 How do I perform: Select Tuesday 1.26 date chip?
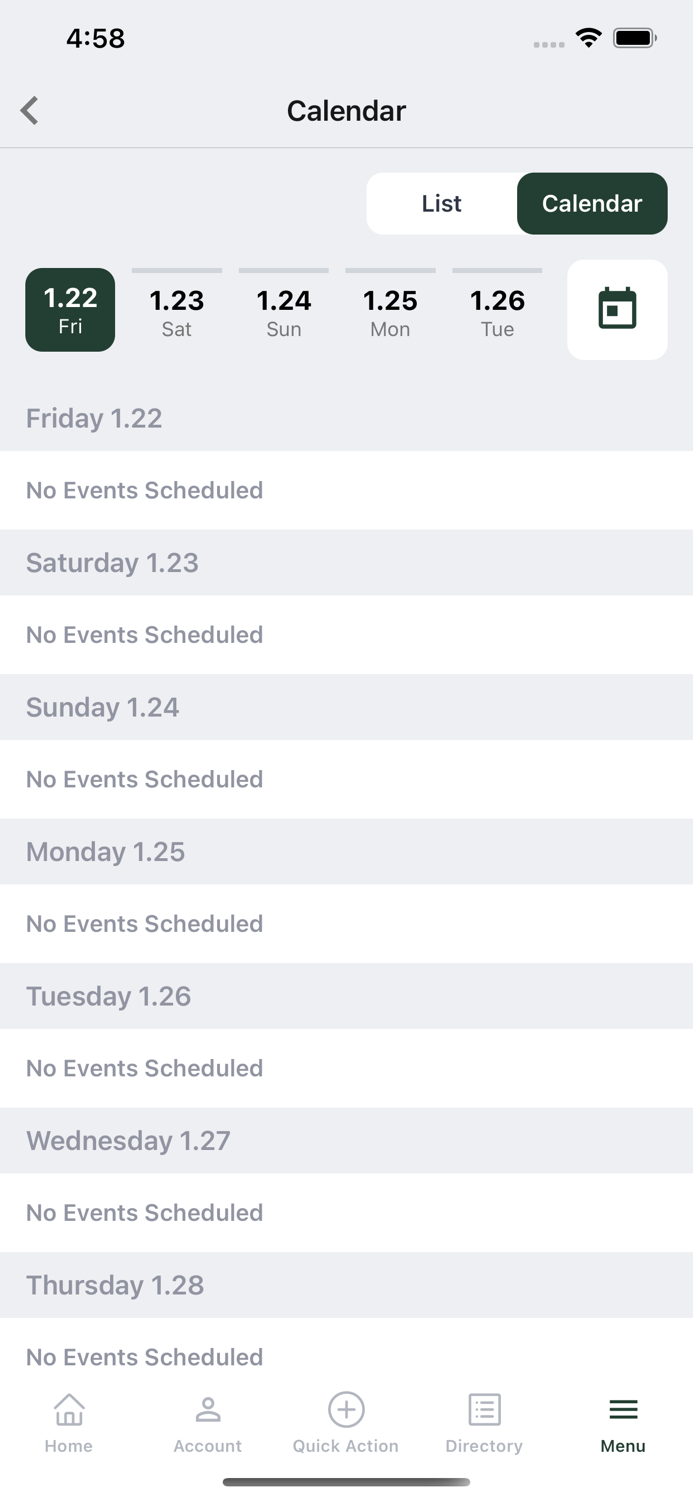[497, 312]
